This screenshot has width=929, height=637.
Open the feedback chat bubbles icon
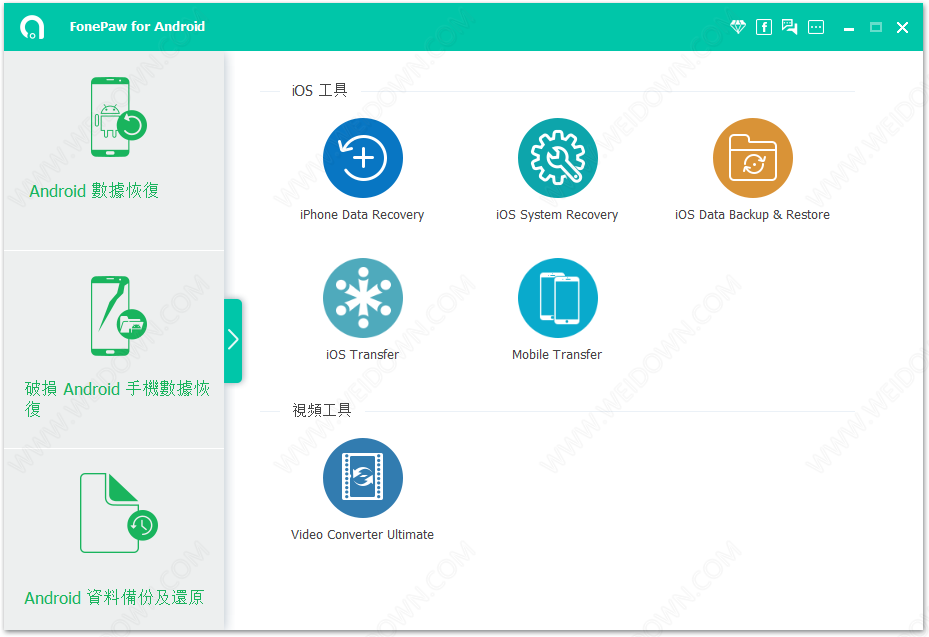789,27
